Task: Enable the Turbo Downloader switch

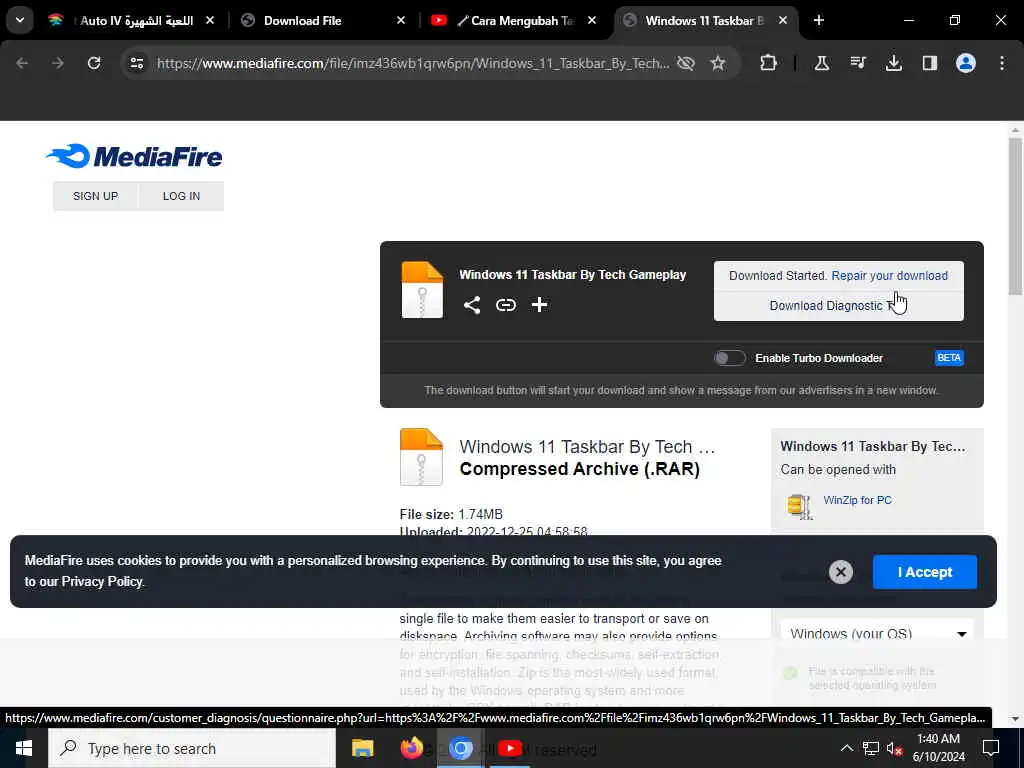Action: [x=729, y=358]
